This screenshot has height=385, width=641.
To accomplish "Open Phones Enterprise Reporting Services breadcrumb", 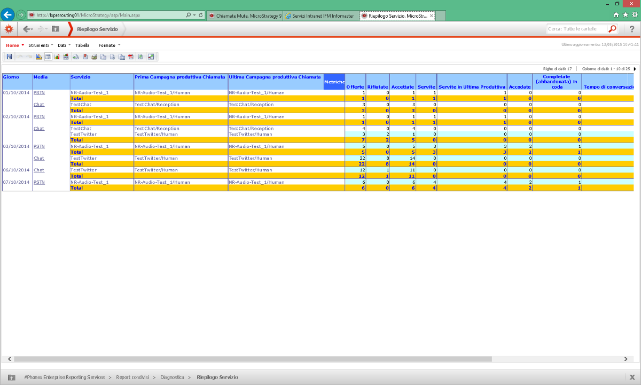I will tap(65, 377).
